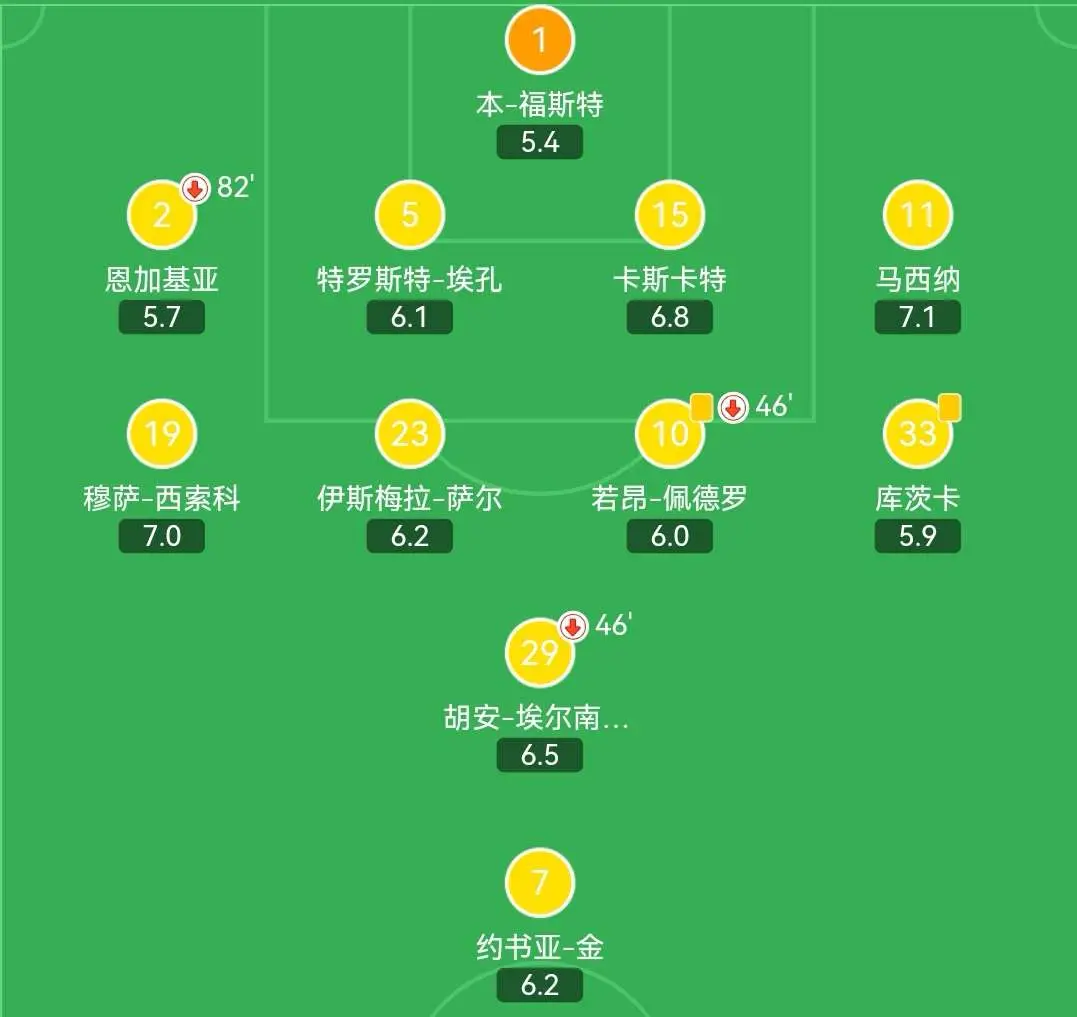Click substitution arrow beside number 29
Screen dimensions: 1077x1017
[x=573, y=626]
